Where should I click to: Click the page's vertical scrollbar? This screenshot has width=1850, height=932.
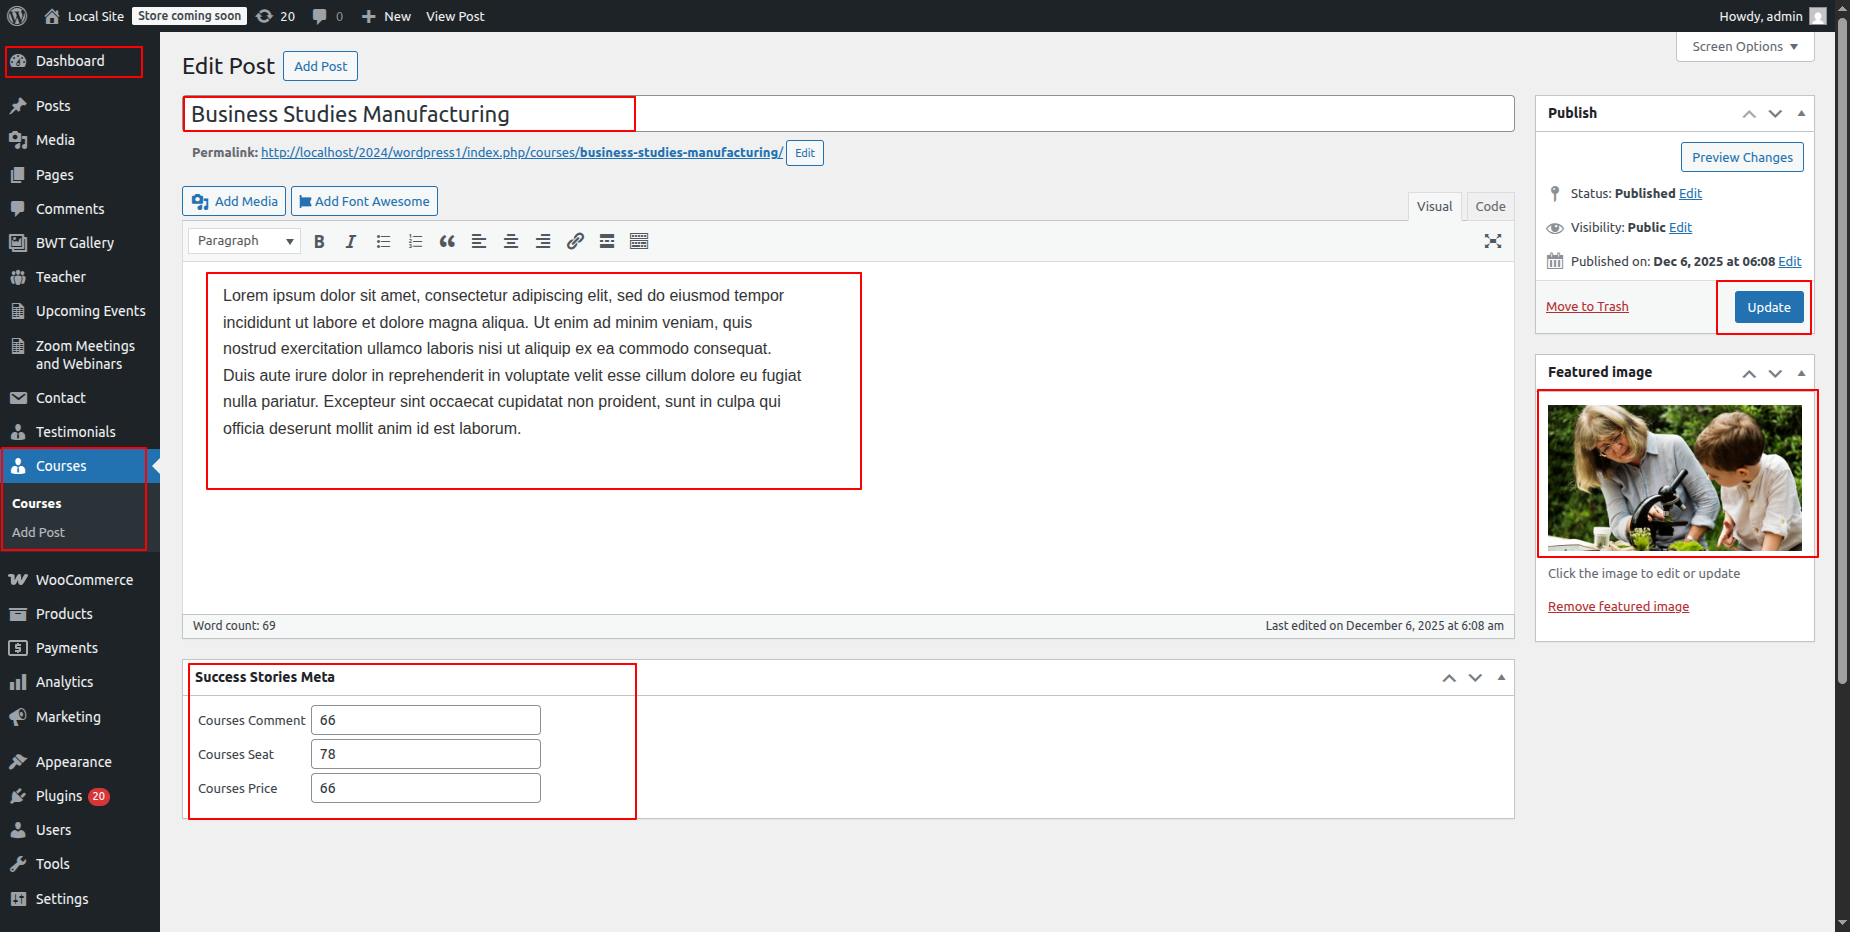pos(1842,350)
